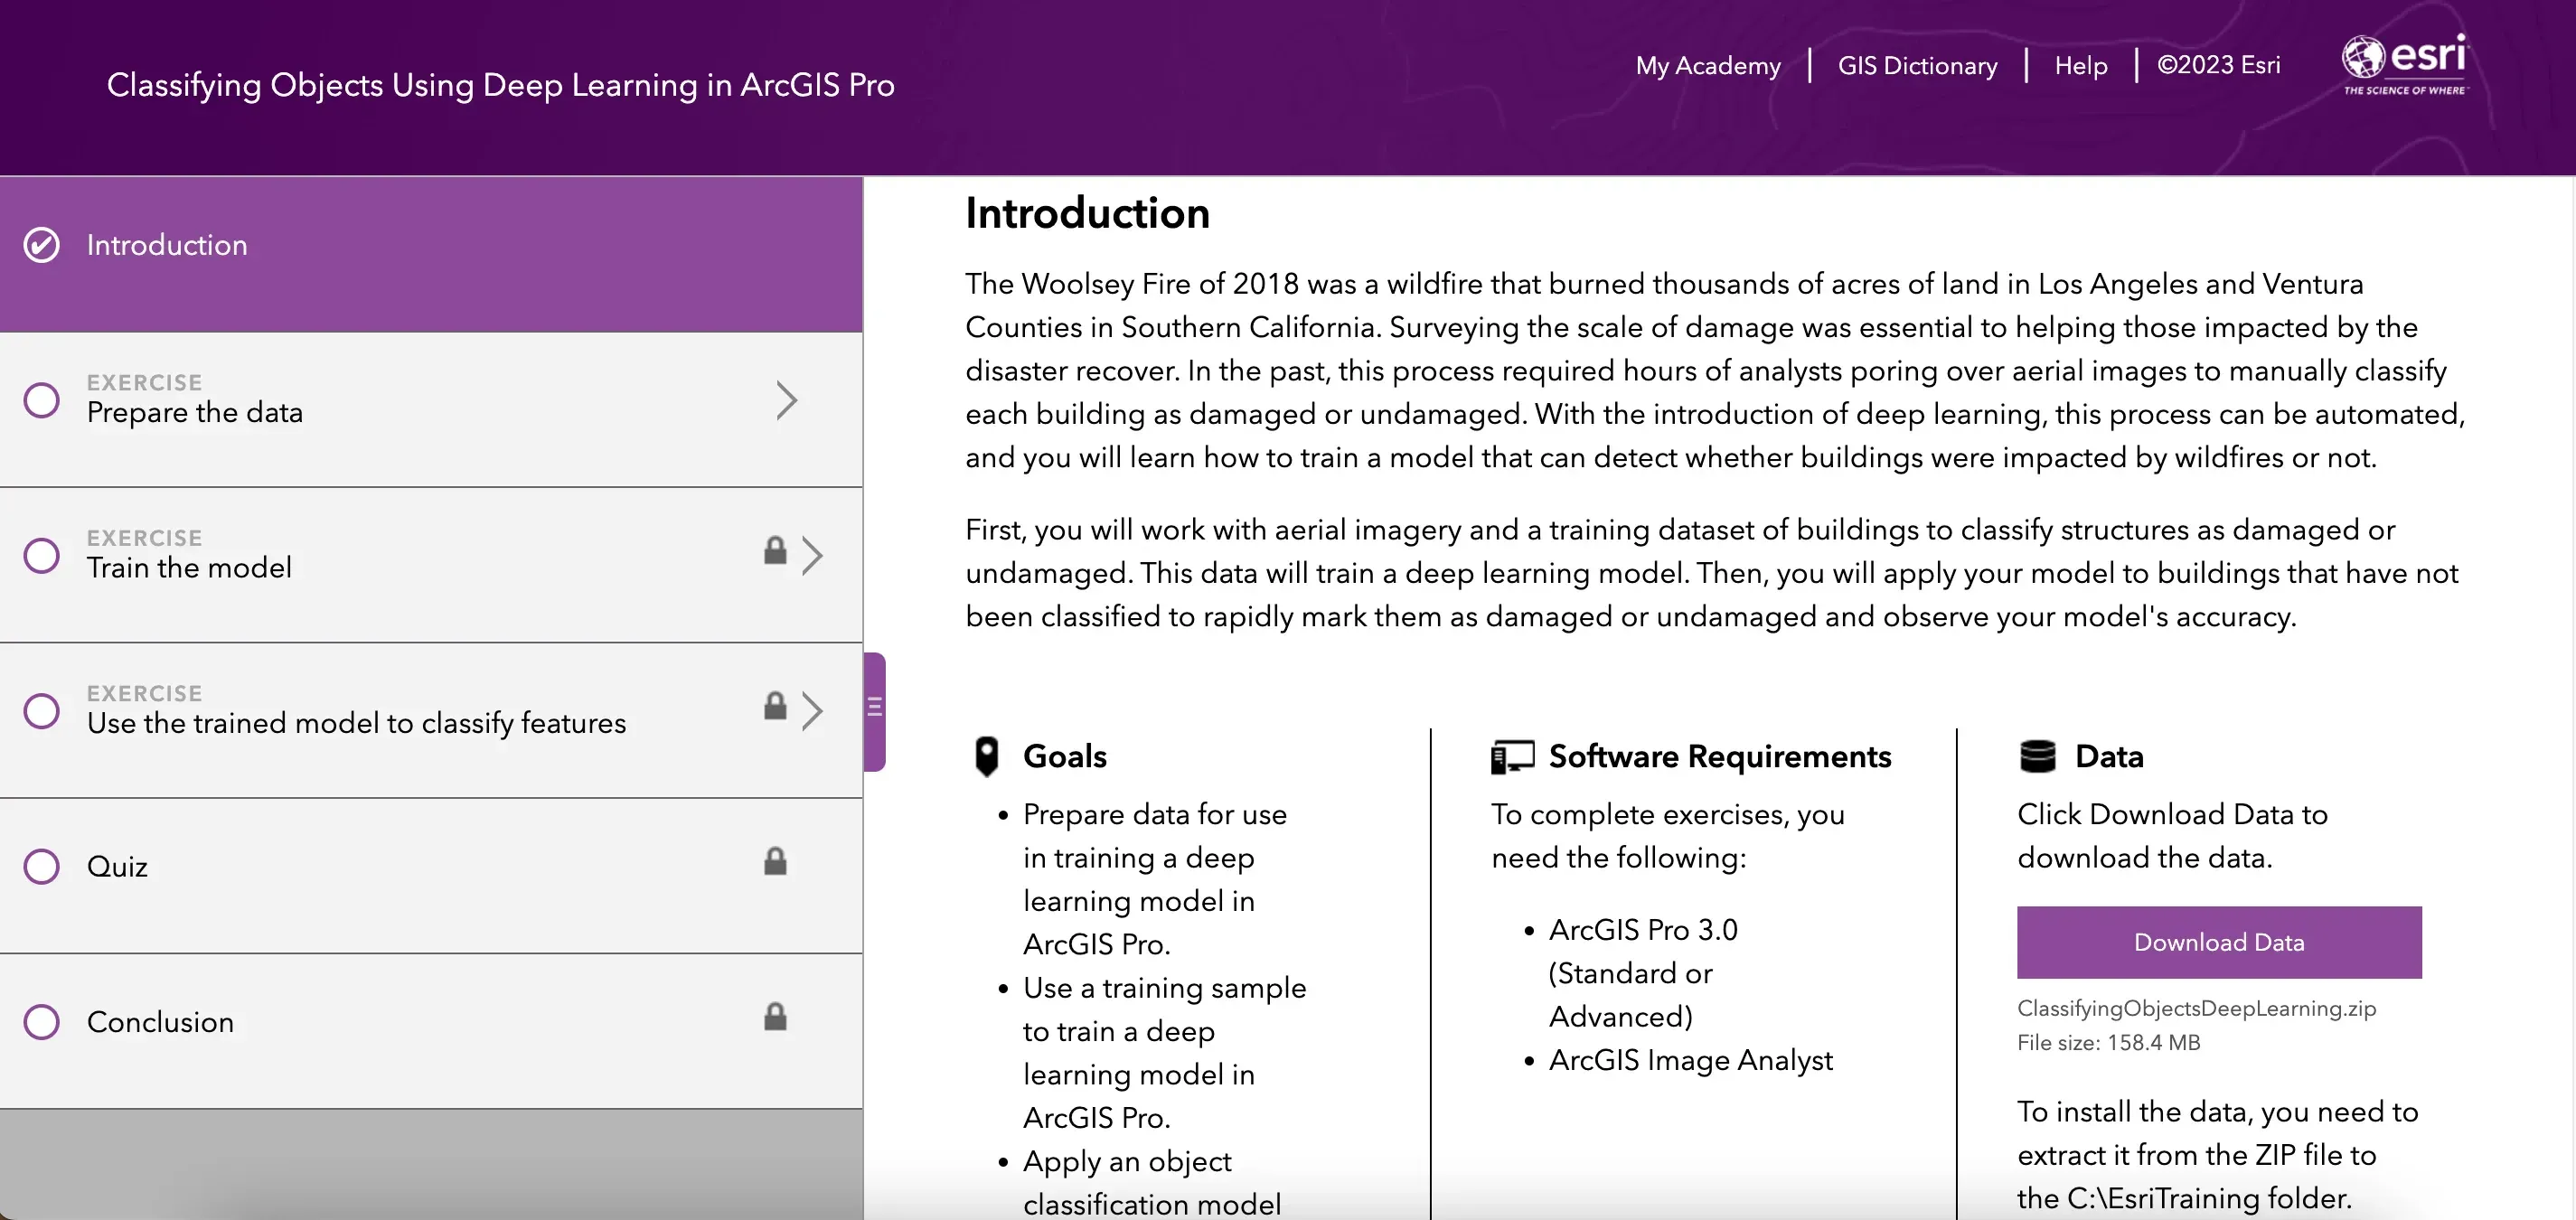
Task: Open Use the trained model to classify features
Action: click(431, 721)
